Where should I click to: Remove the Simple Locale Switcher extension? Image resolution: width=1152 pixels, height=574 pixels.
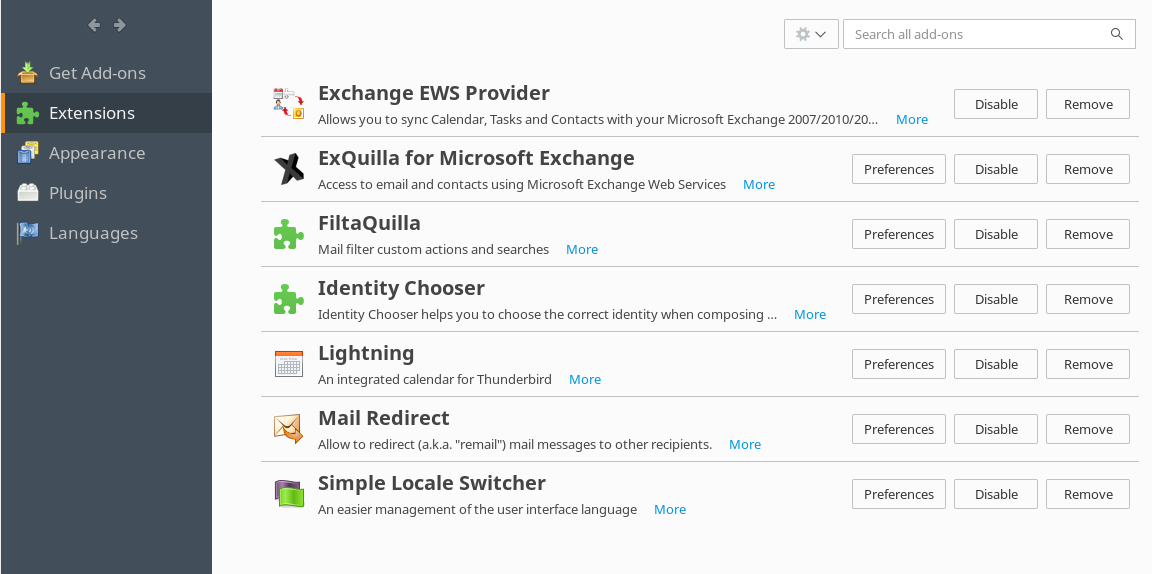(x=1088, y=494)
